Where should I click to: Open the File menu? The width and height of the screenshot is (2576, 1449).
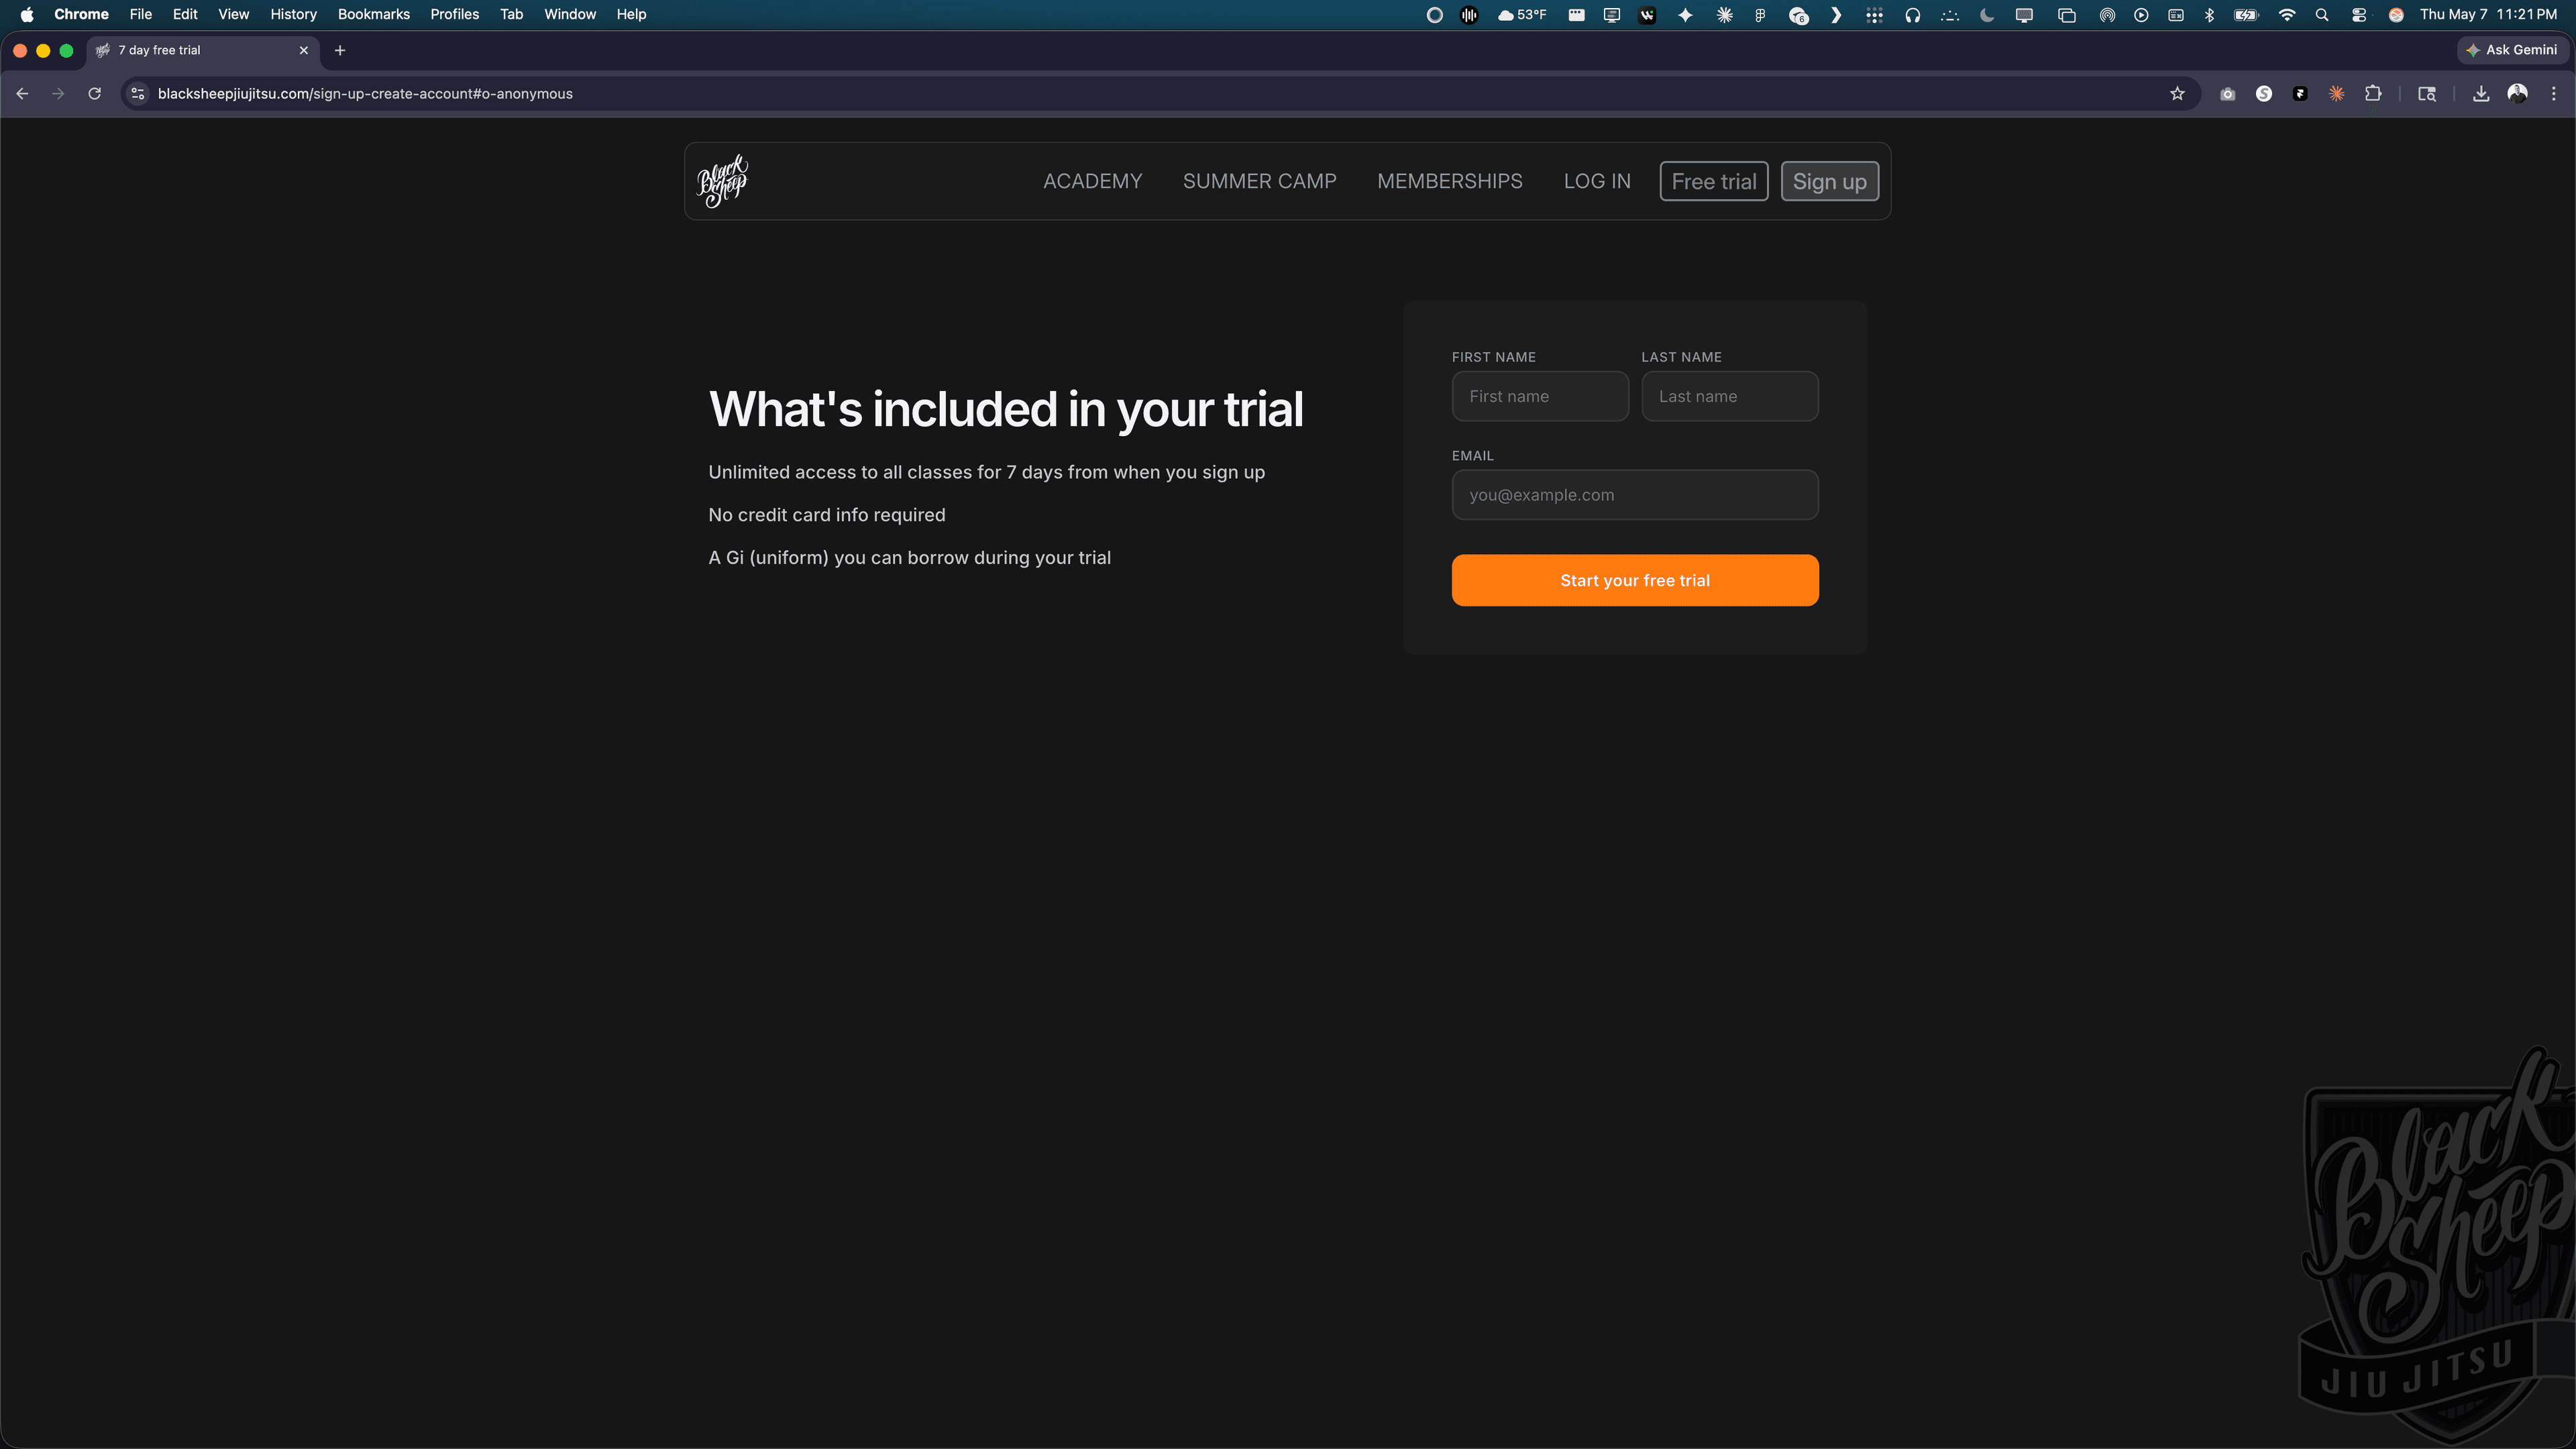point(141,15)
